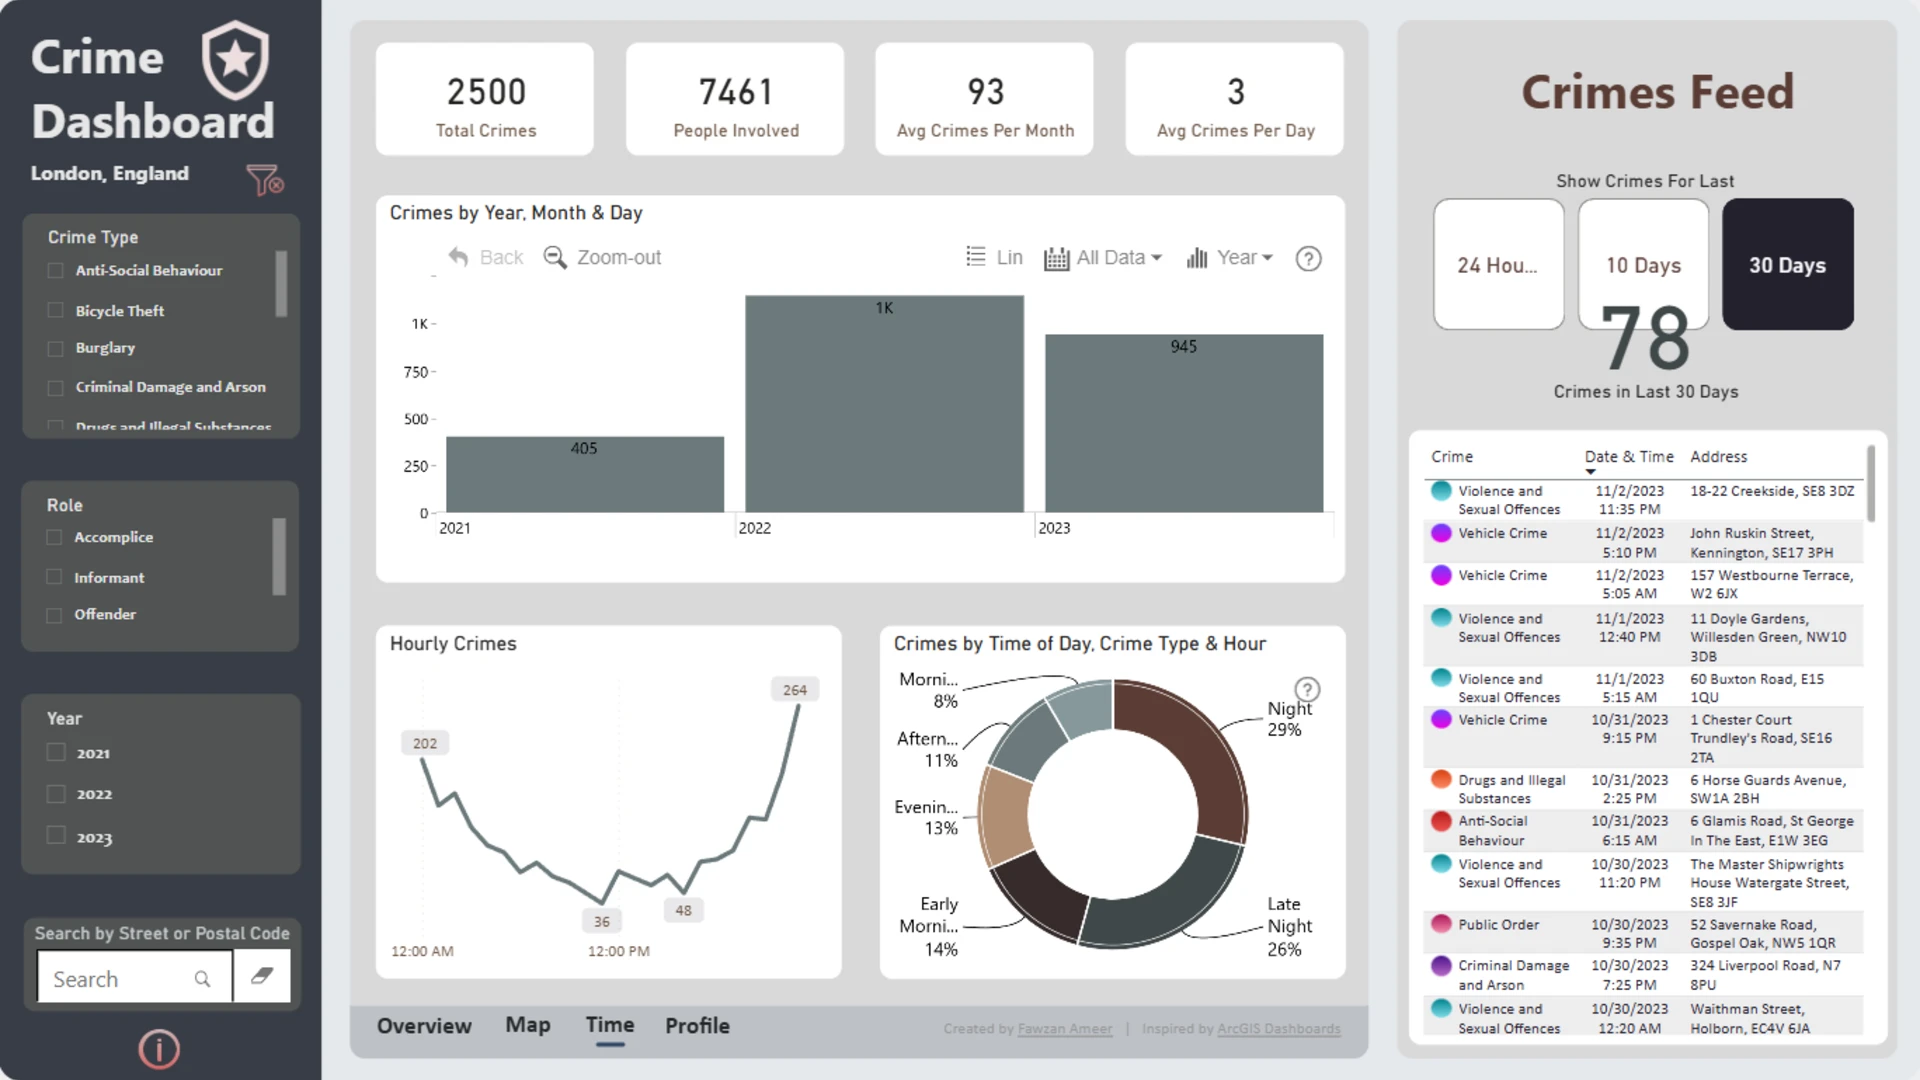
Task: Check Criminal Damage and Arson checkbox
Action: tap(56, 387)
